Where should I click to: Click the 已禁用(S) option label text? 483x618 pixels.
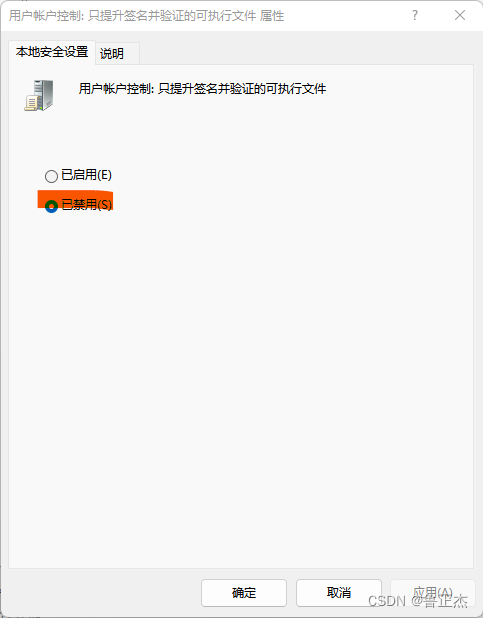87,205
